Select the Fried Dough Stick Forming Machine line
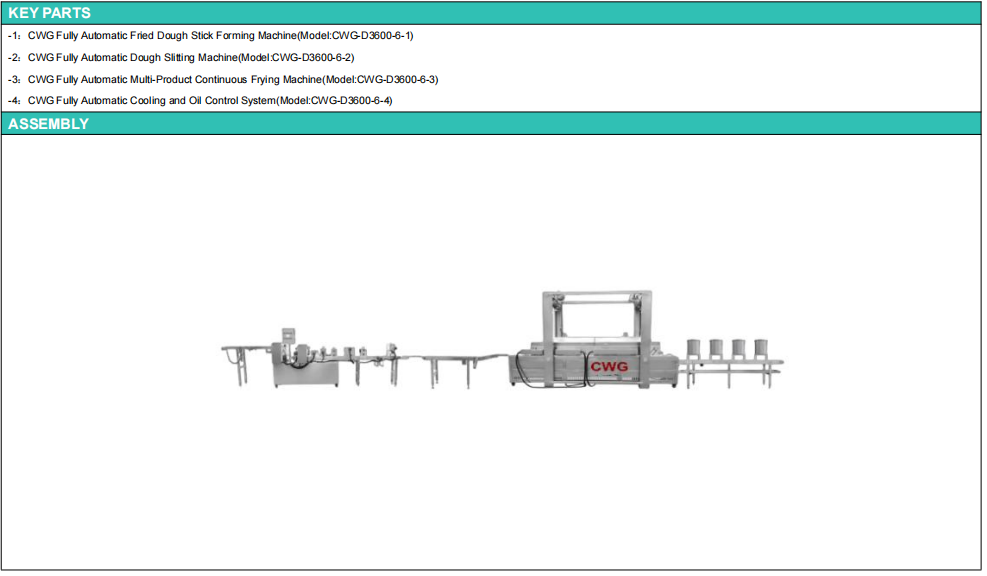Image resolution: width=987 pixels, height=576 pixels. click(220, 36)
